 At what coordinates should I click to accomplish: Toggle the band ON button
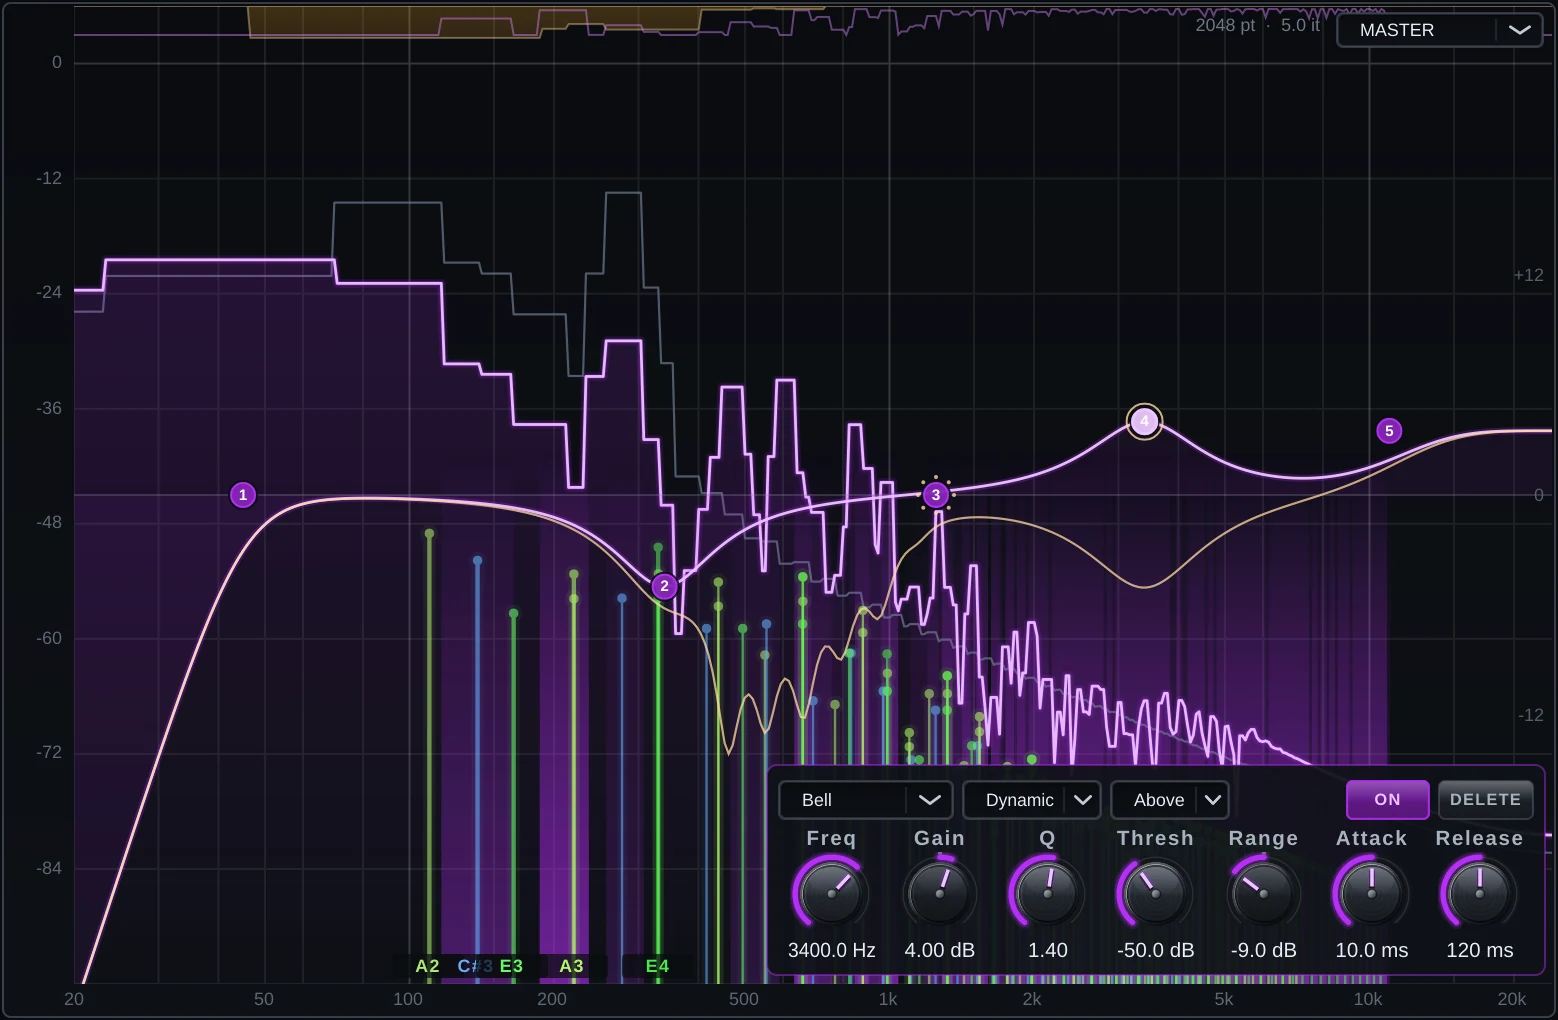click(1387, 800)
